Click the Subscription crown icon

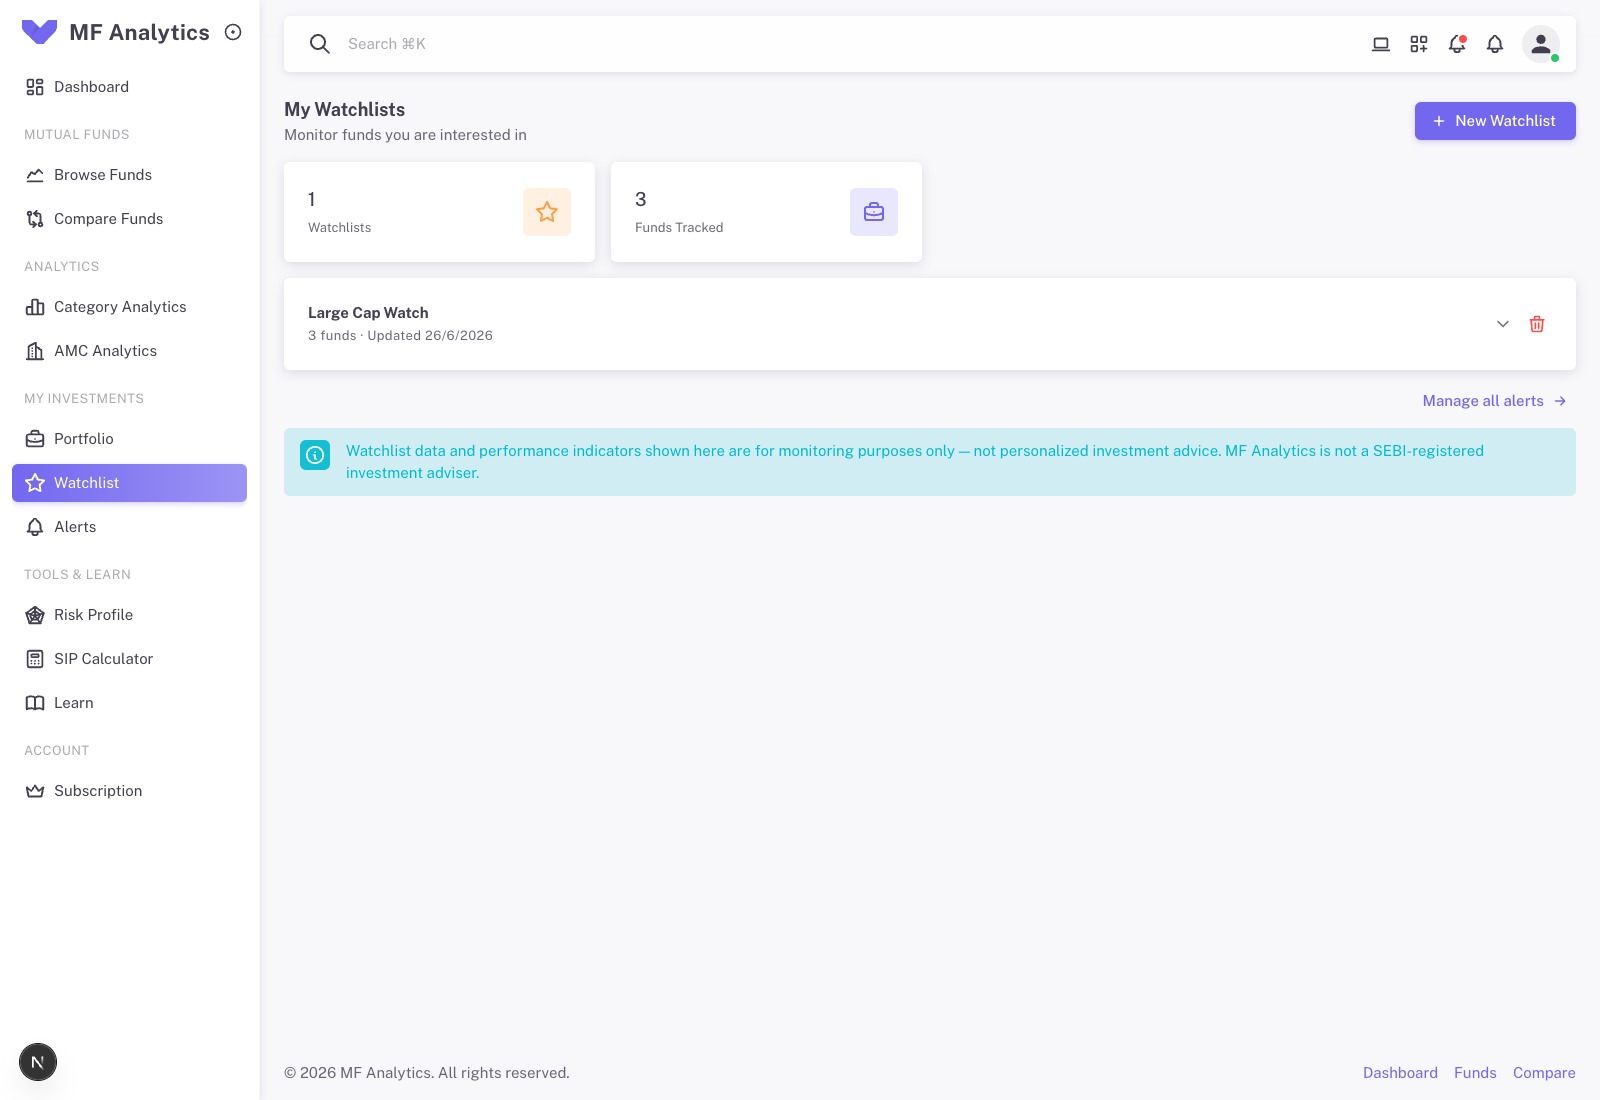tap(35, 791)
